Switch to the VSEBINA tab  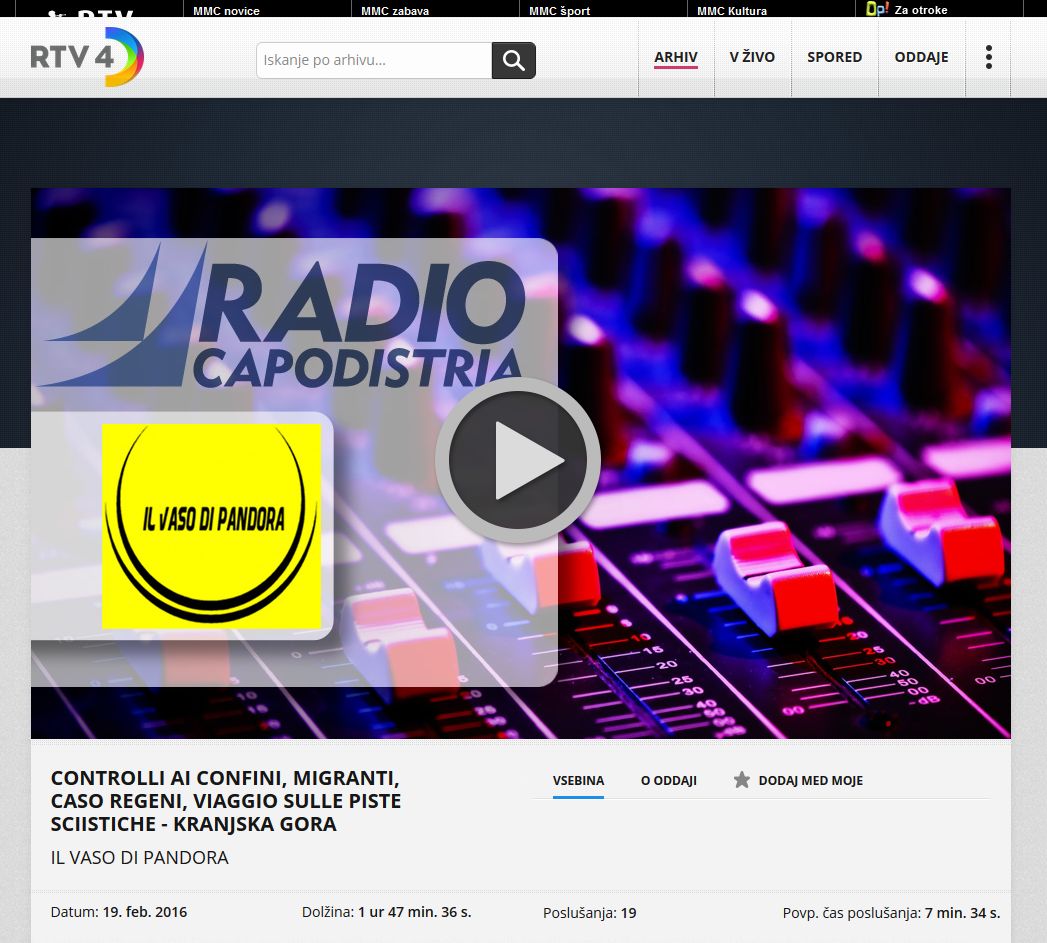click(x=578, y=781)
